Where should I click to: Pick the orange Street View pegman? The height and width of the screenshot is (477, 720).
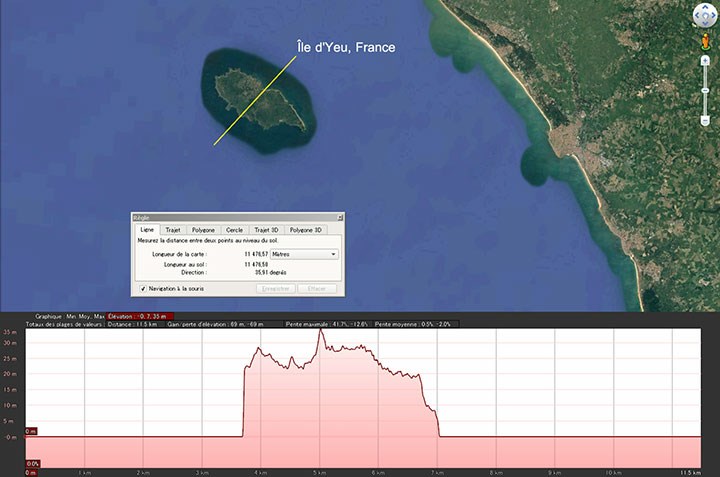(x=706, y=42)
